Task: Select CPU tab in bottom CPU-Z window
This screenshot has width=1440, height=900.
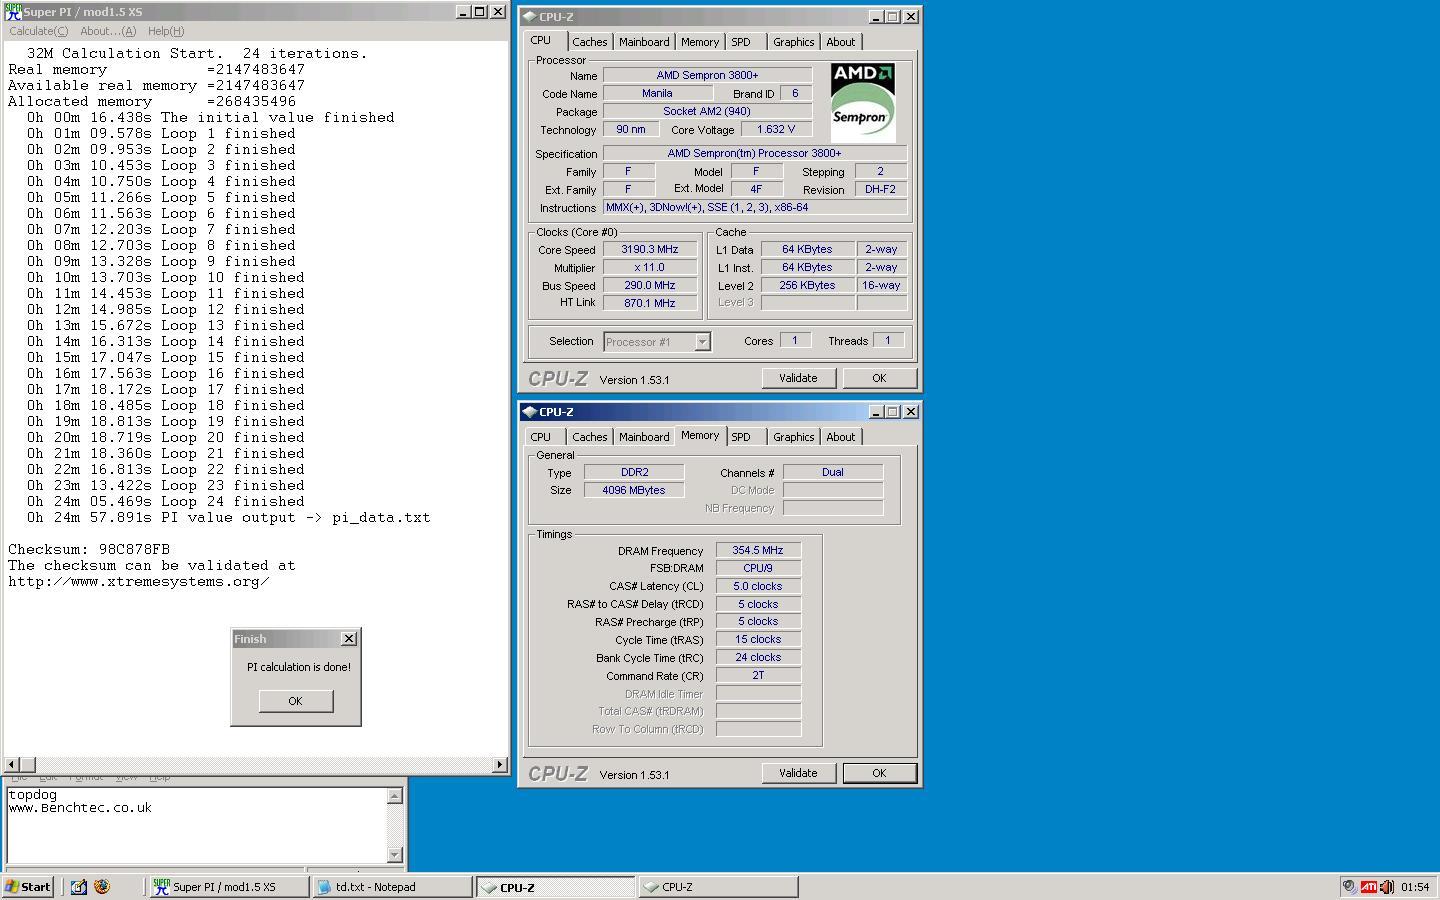Action: point(541,437)
